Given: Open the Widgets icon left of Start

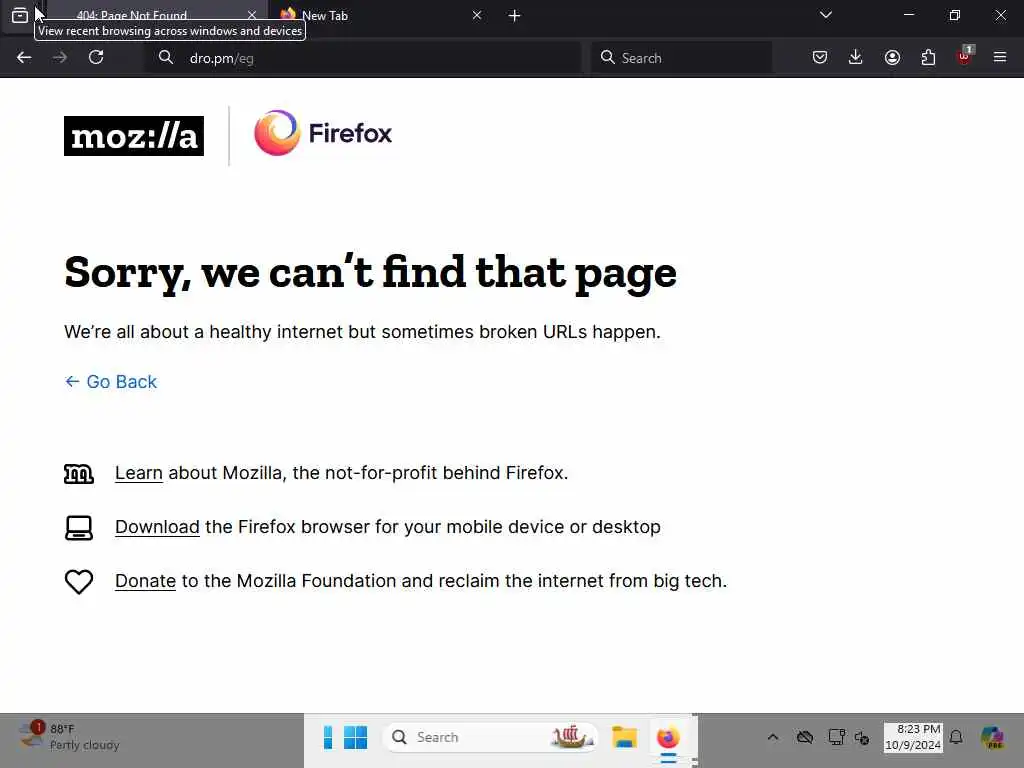Looking at the screenshot, I should 328,737.
